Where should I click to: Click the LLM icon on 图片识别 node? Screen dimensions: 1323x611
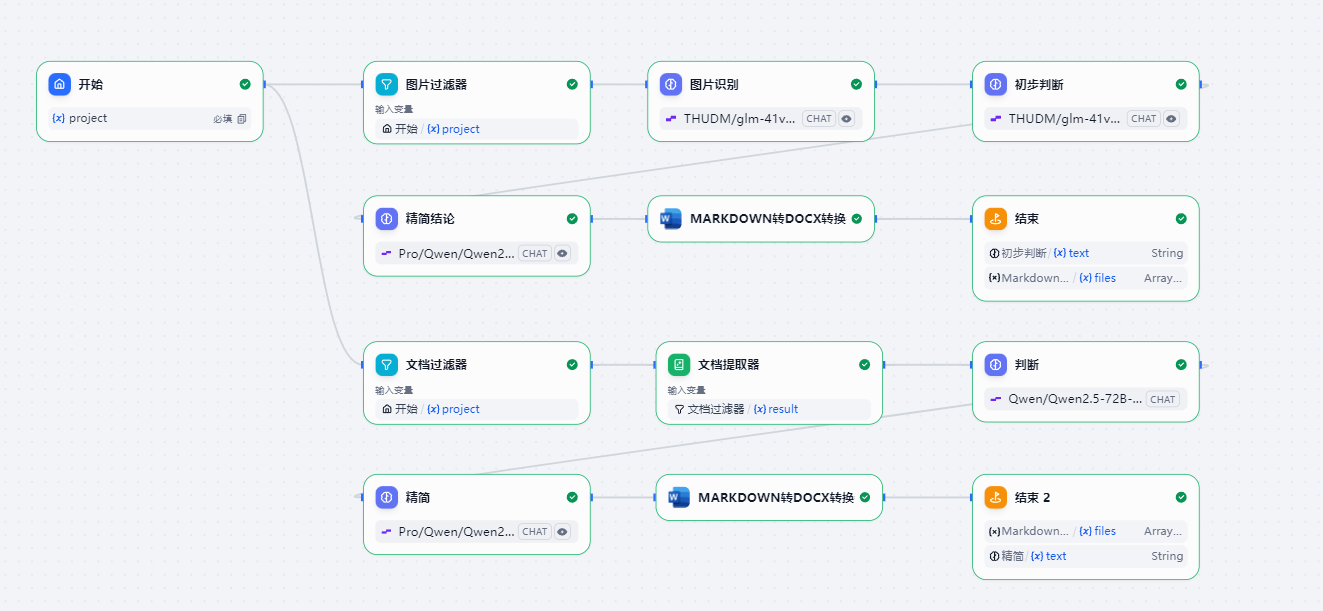tap(671, 84)
